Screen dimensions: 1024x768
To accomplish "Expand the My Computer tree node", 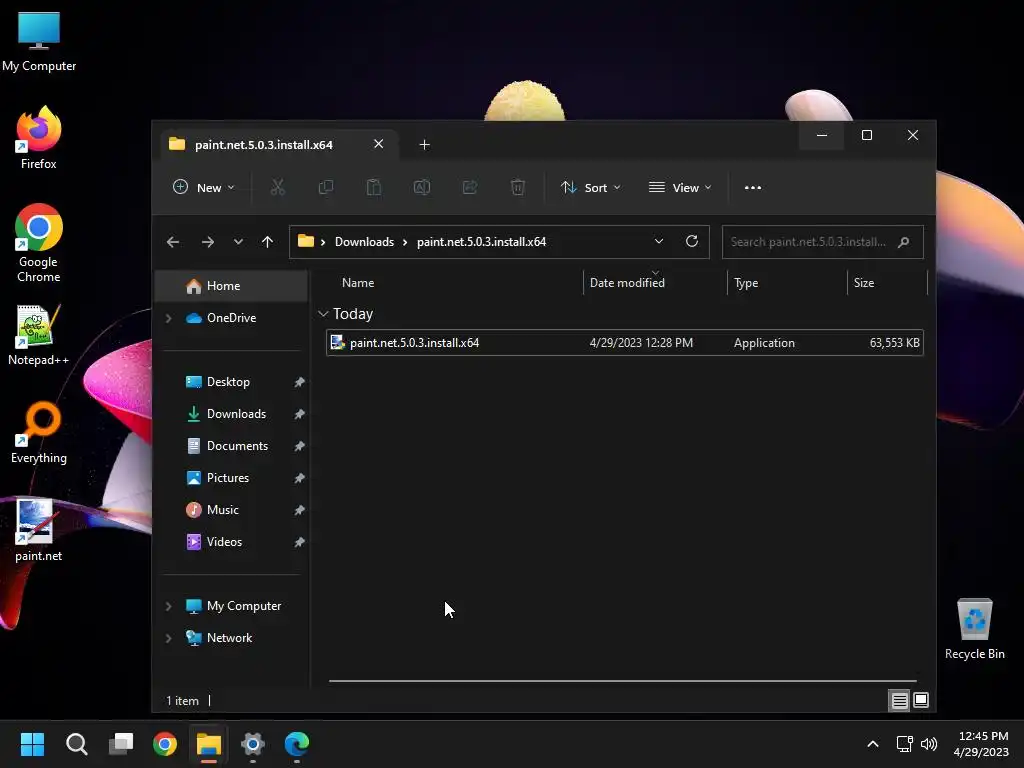I will tap(168, 606).
